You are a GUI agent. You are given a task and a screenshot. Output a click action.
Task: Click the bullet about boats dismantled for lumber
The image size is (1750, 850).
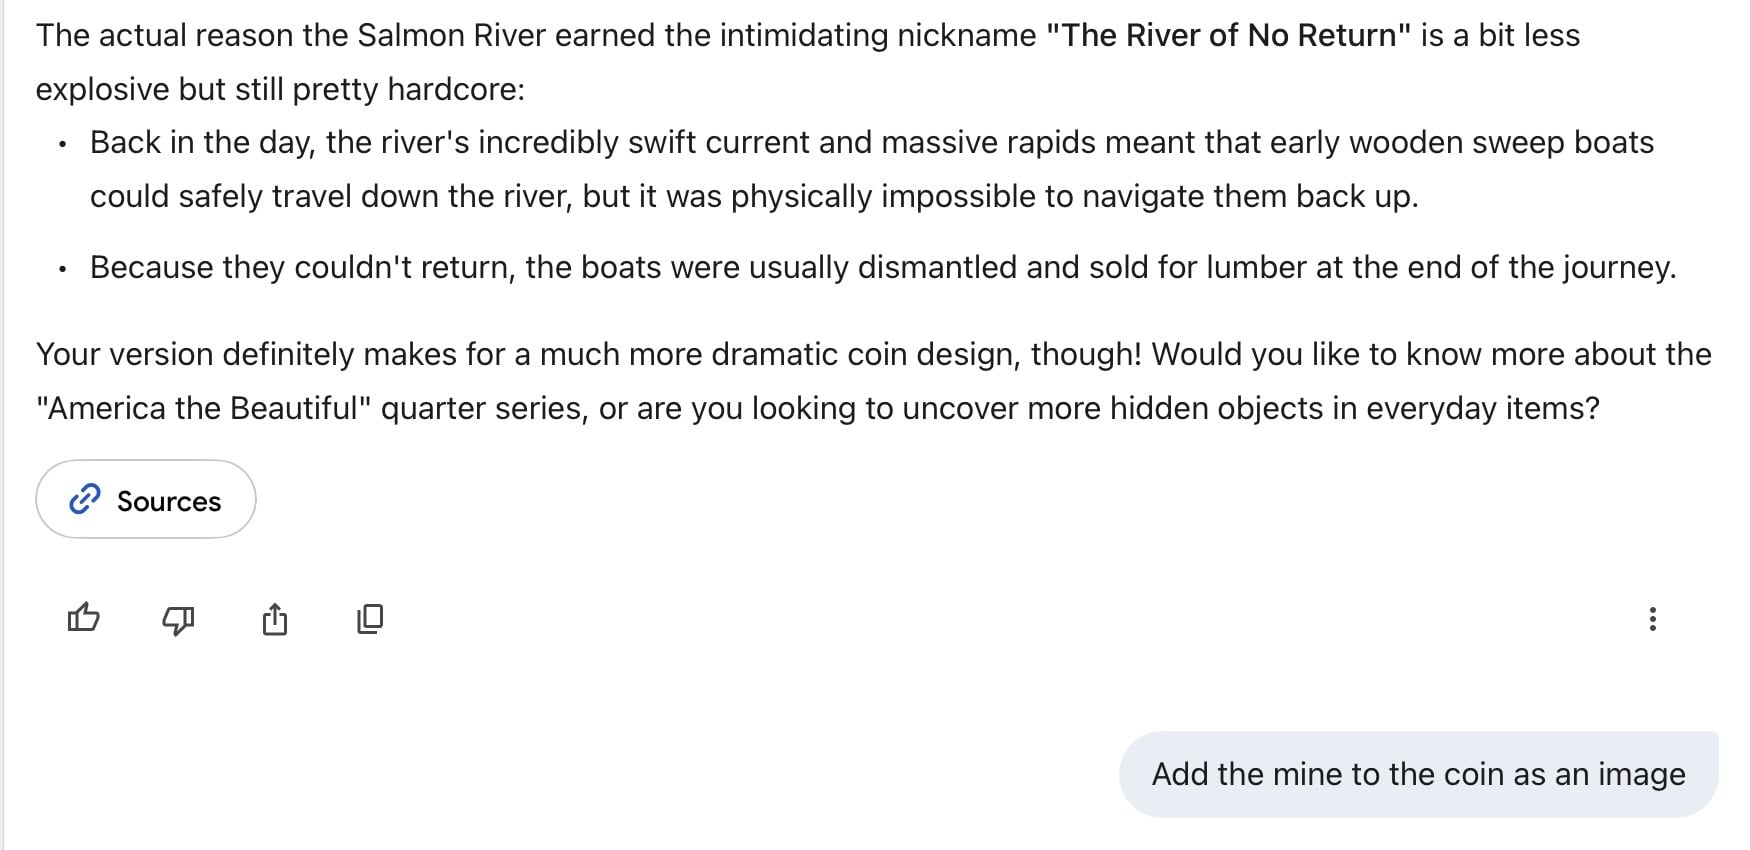[882, 268]
